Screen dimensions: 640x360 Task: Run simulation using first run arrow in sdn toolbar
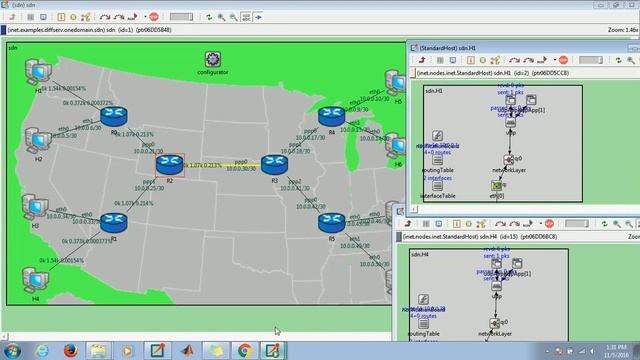tap(105, 17)
